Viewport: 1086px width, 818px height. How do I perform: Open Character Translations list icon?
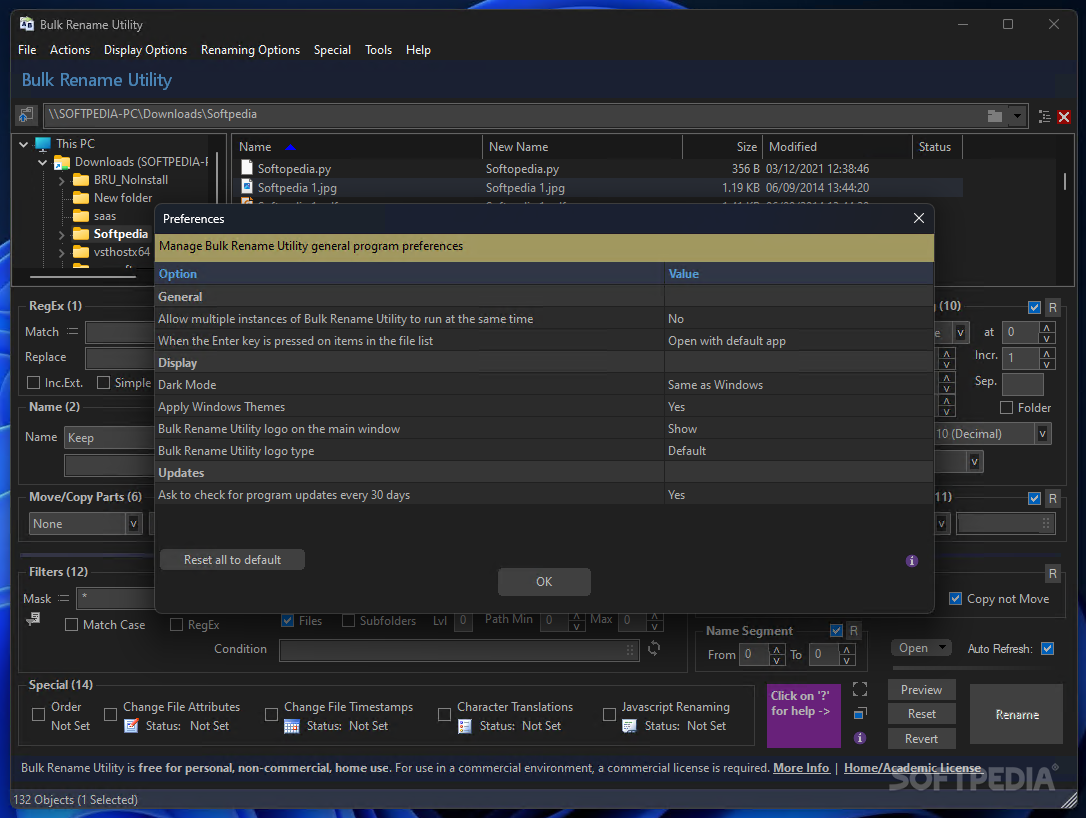[465, 726]
